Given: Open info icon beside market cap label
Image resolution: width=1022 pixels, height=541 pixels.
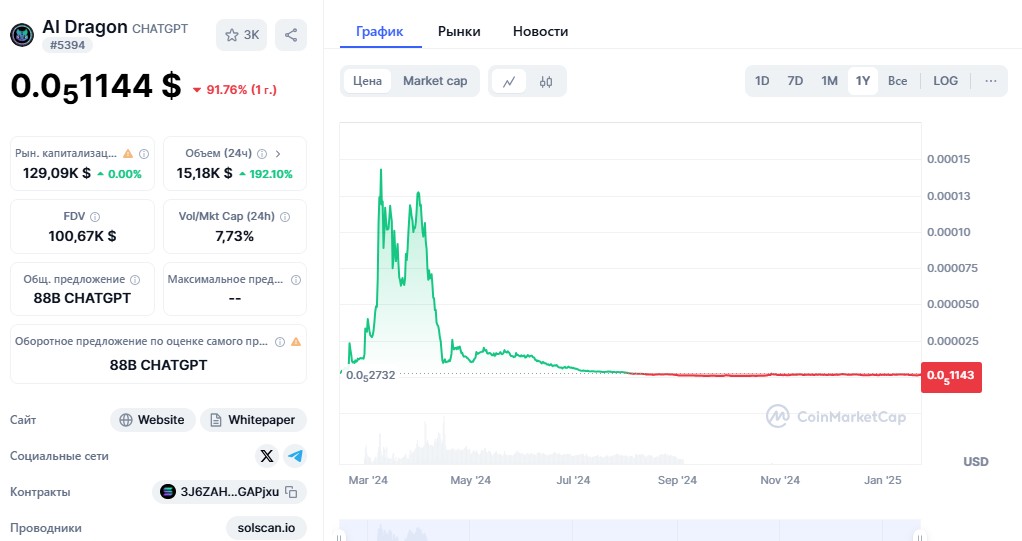Looking at the screenshot, I should (x=144, y=154).
